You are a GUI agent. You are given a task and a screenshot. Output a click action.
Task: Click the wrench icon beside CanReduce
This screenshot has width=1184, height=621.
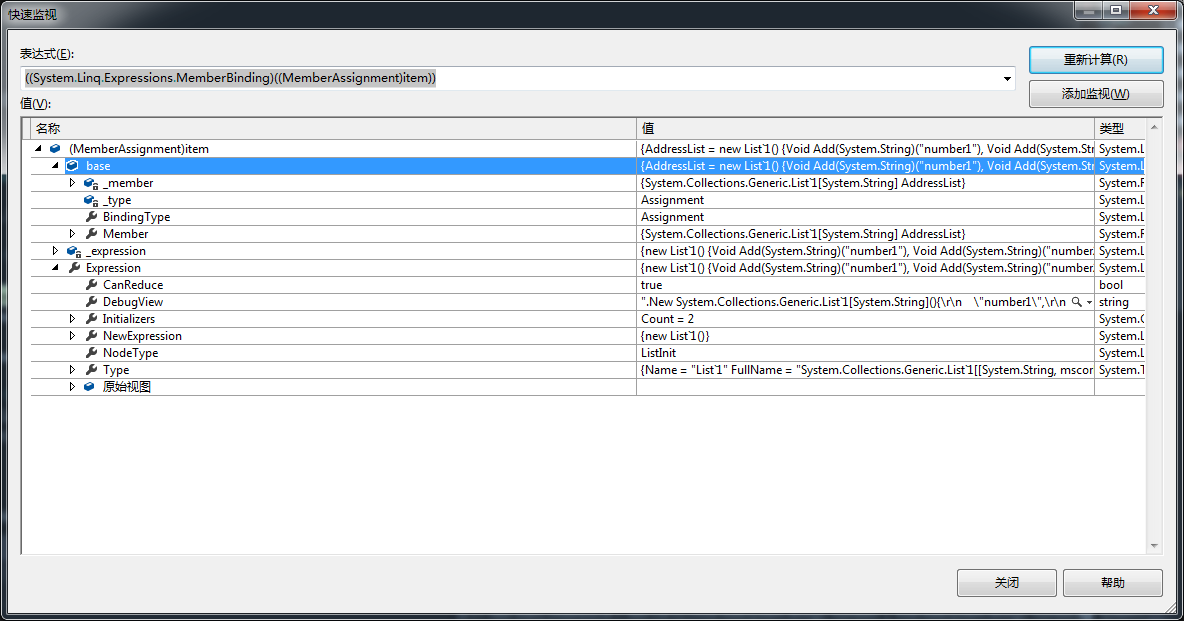pos(91,285)
